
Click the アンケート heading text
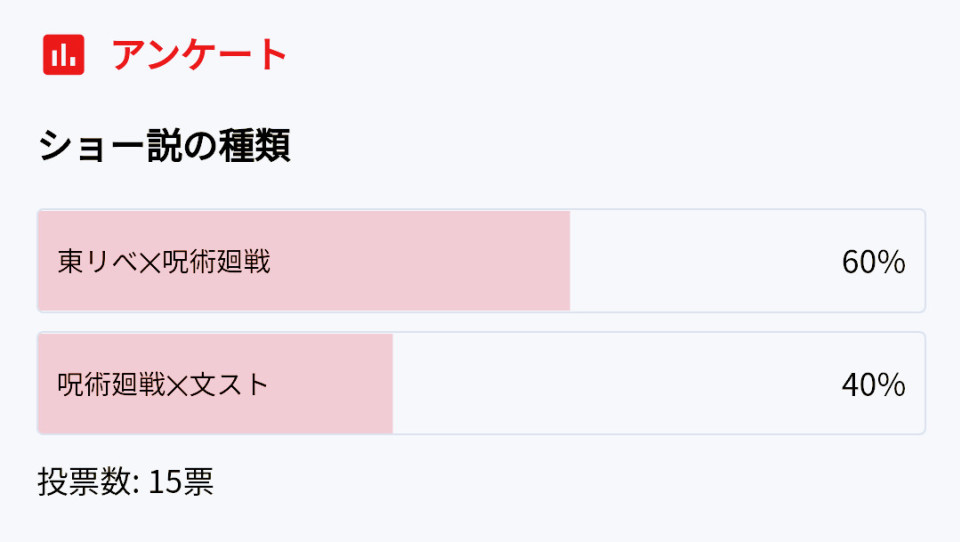tap(200, 55)
